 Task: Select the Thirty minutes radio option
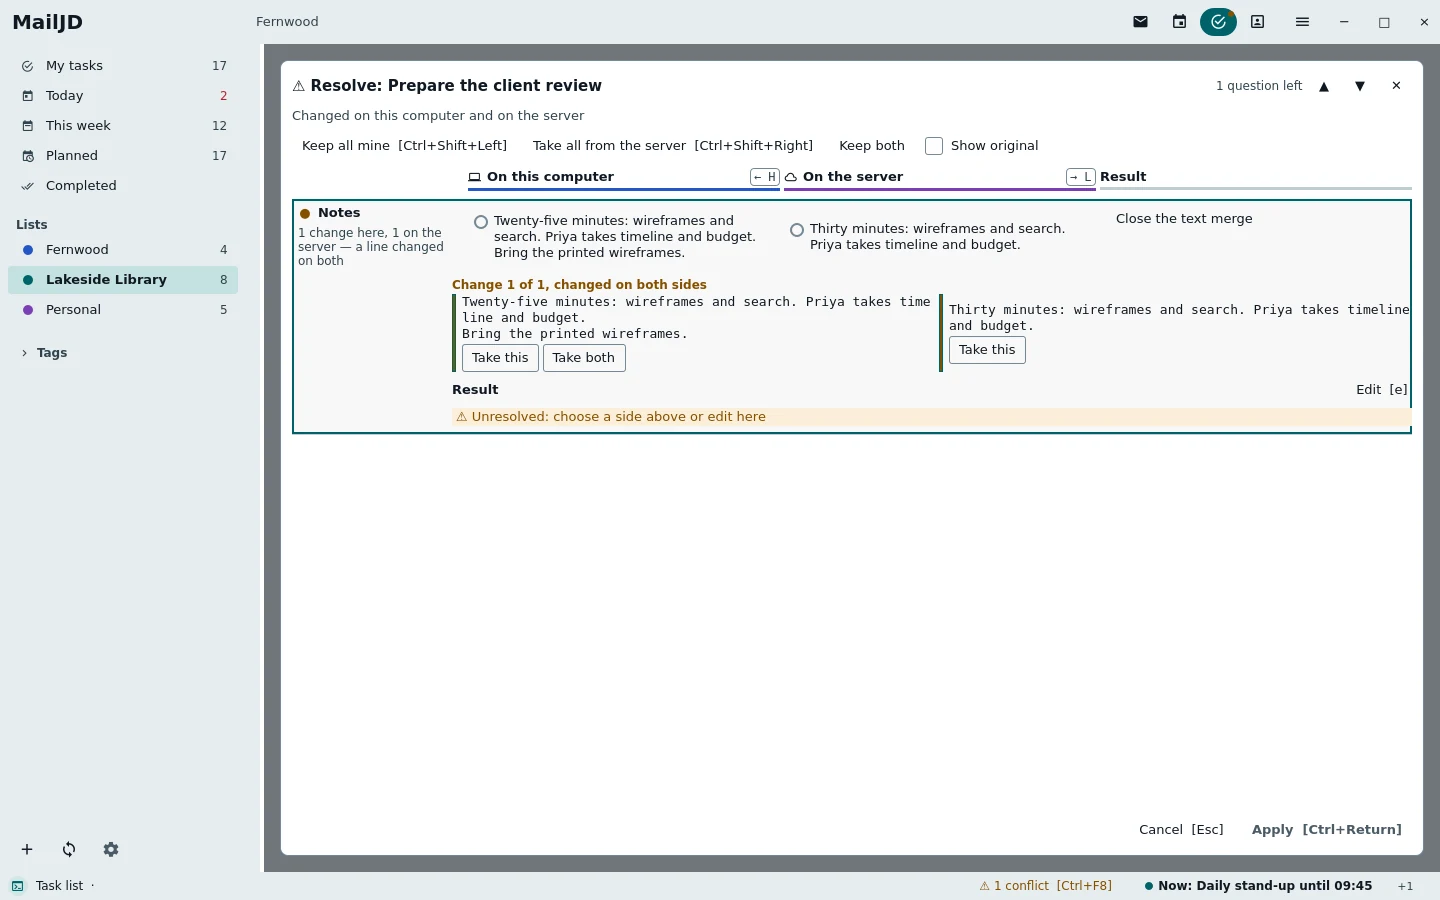[x=797, y=230]
